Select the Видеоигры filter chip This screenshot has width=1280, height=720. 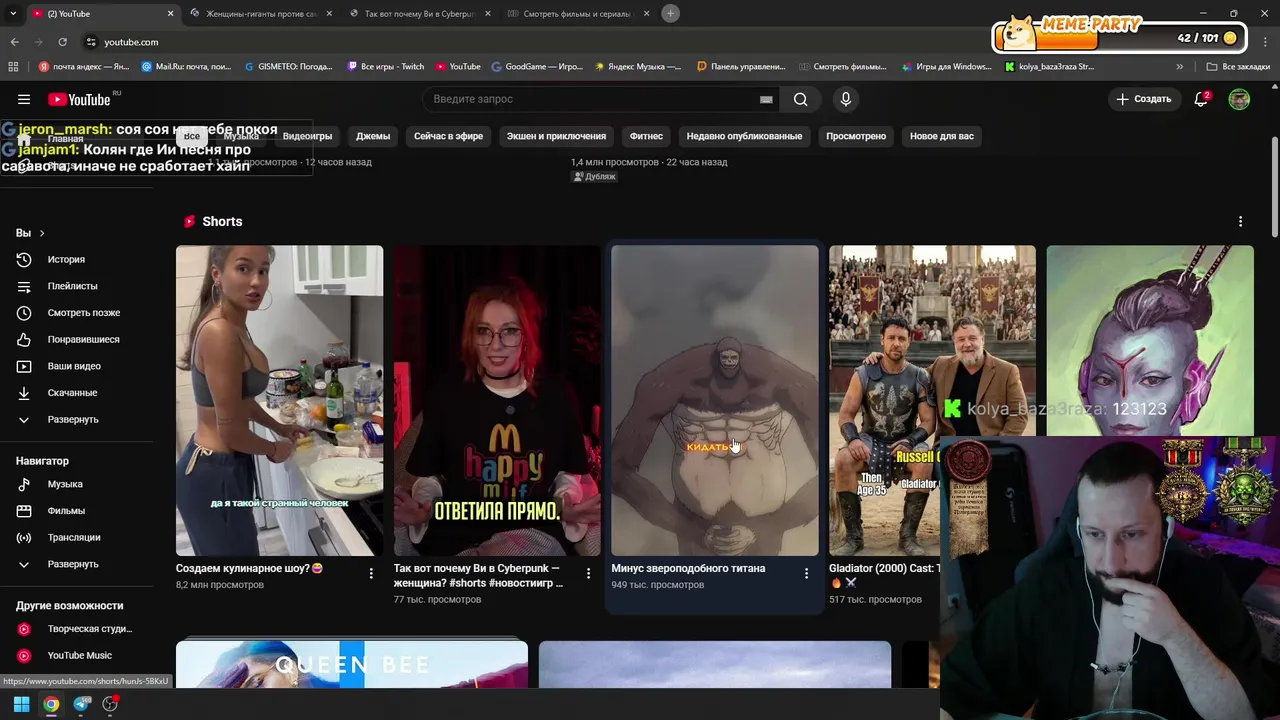(307, 136)
